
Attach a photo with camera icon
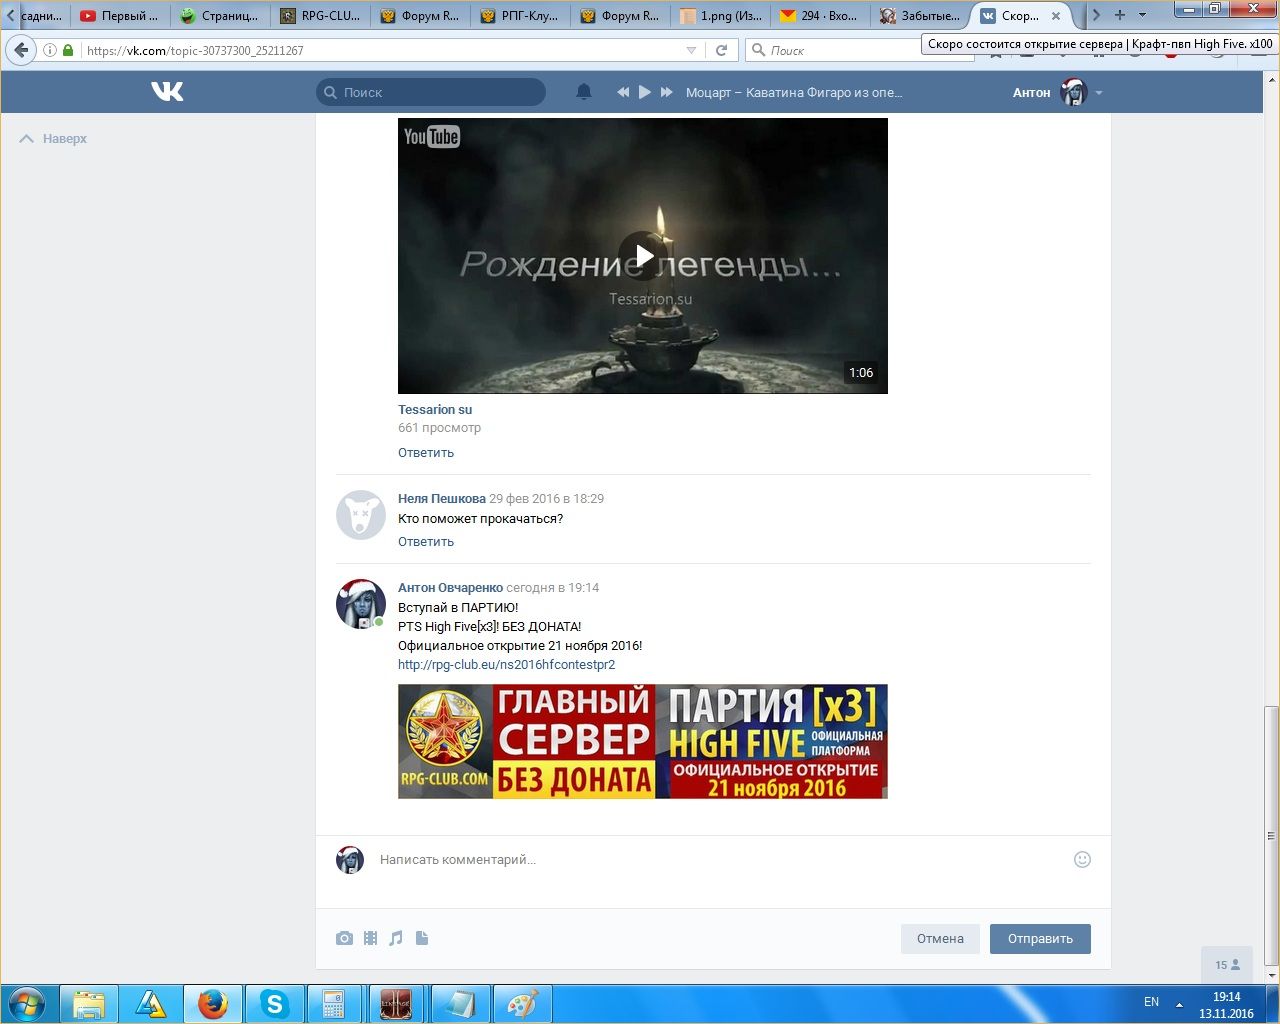tap(345, 938)
